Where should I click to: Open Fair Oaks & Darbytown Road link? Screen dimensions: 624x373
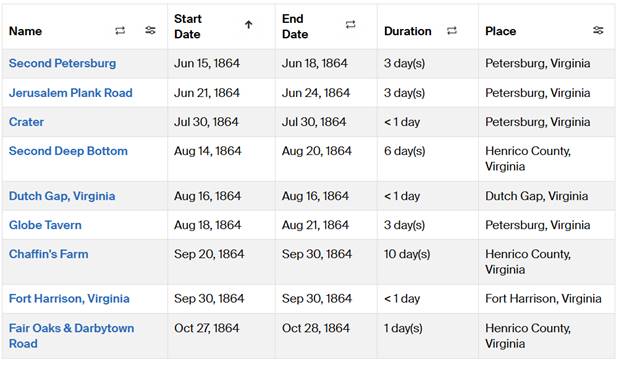[x=72, y=336]
